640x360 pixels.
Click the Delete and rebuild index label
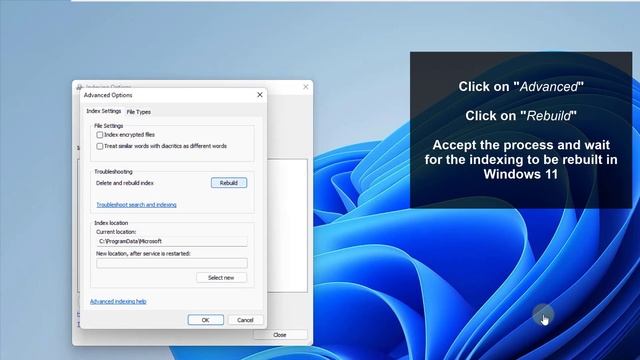click(125, 183)
